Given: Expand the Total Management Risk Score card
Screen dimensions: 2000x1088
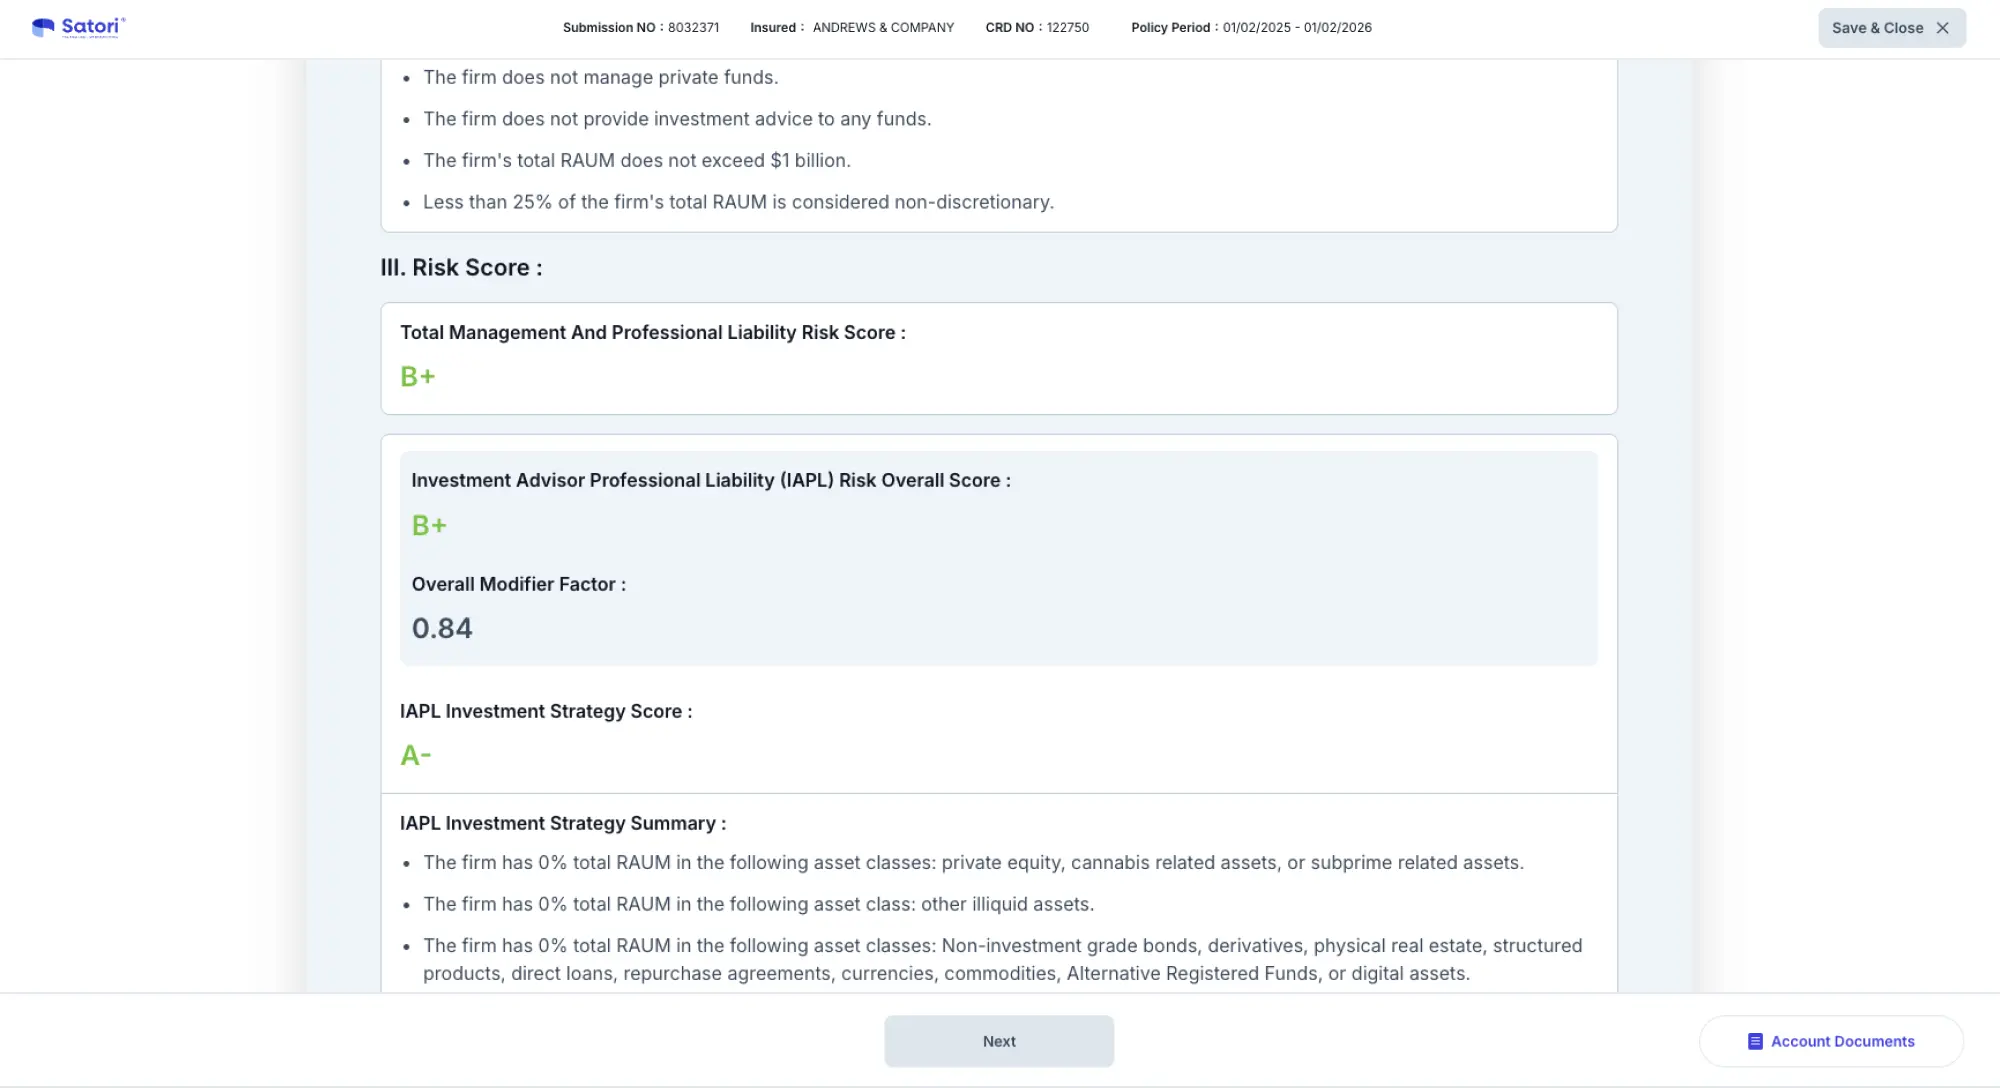Looking at the screenshot, I should click(997, 356).
